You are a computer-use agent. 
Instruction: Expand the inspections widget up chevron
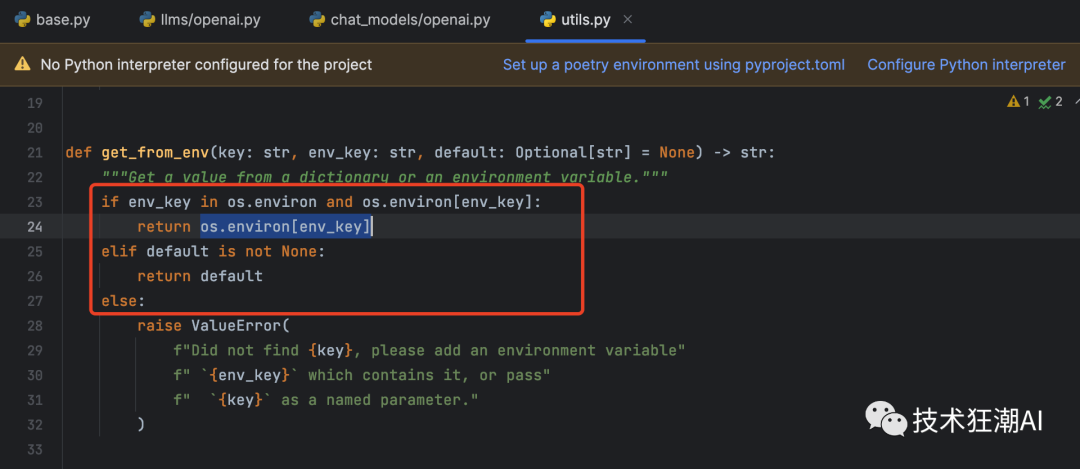pyautogui.click(x=1073, y=102)
